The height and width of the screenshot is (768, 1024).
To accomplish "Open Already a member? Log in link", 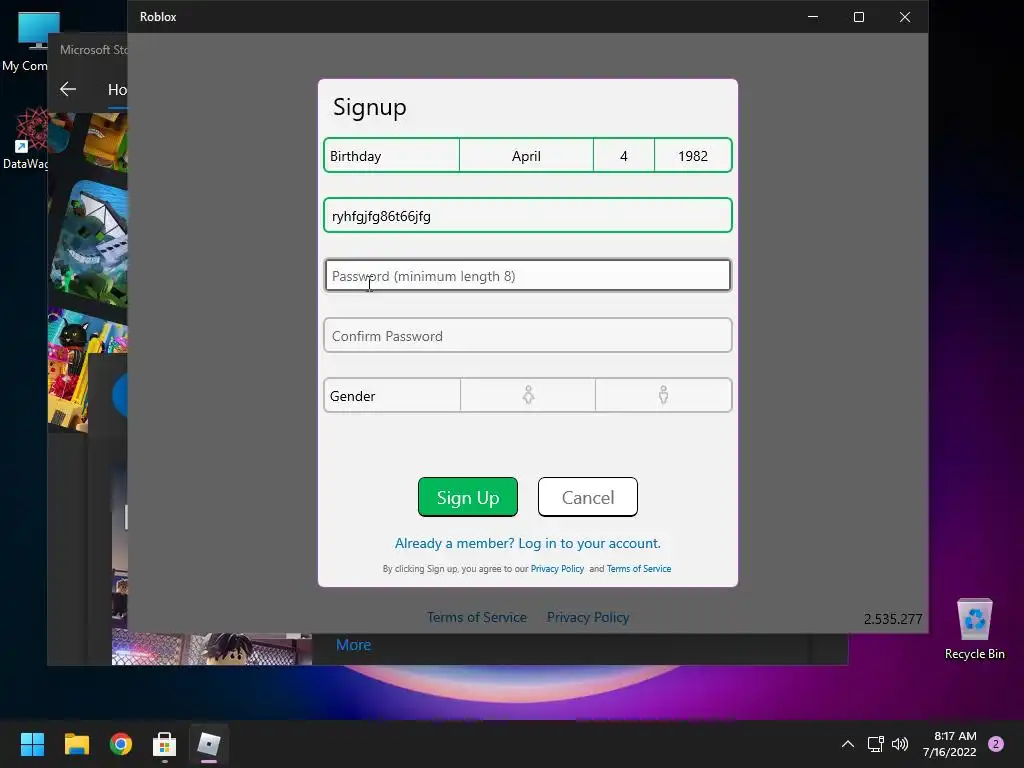I will coord(528,543).
